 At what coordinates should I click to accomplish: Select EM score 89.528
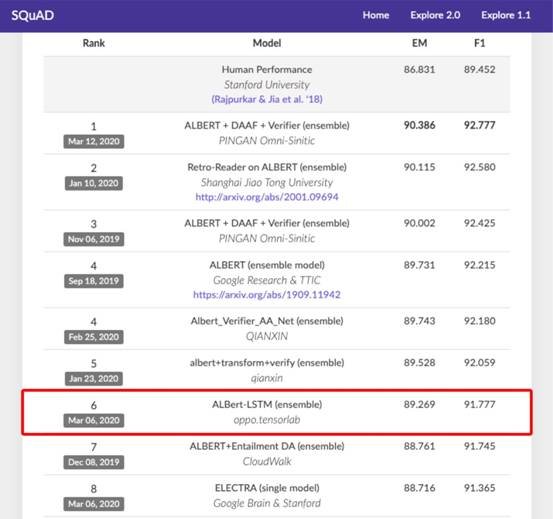tap(419, 363)
